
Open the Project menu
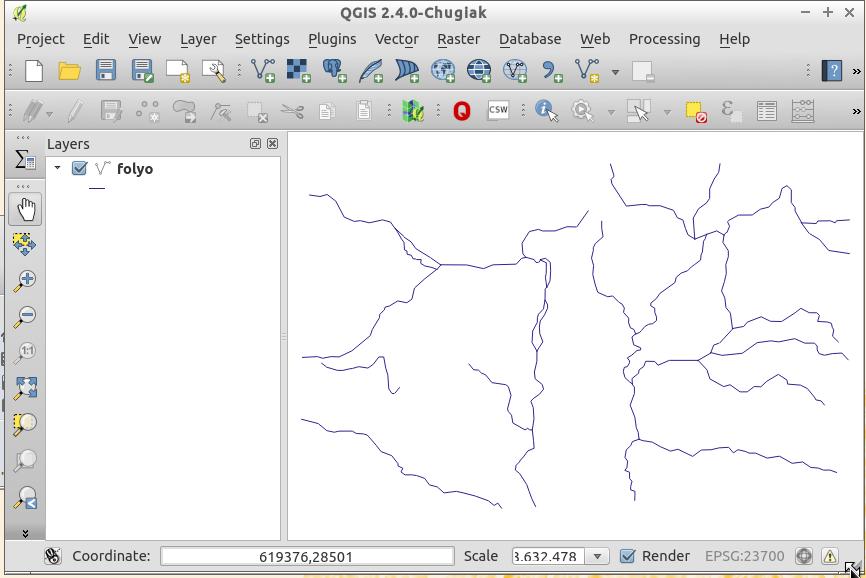(x=41, y=39)
